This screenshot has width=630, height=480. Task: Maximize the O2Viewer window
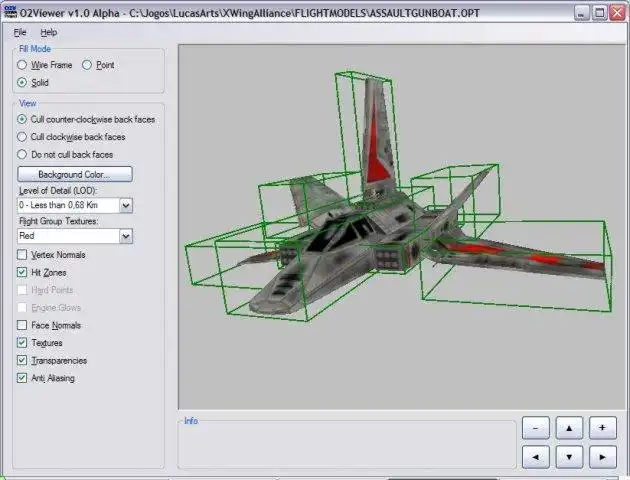click(599, 13)
